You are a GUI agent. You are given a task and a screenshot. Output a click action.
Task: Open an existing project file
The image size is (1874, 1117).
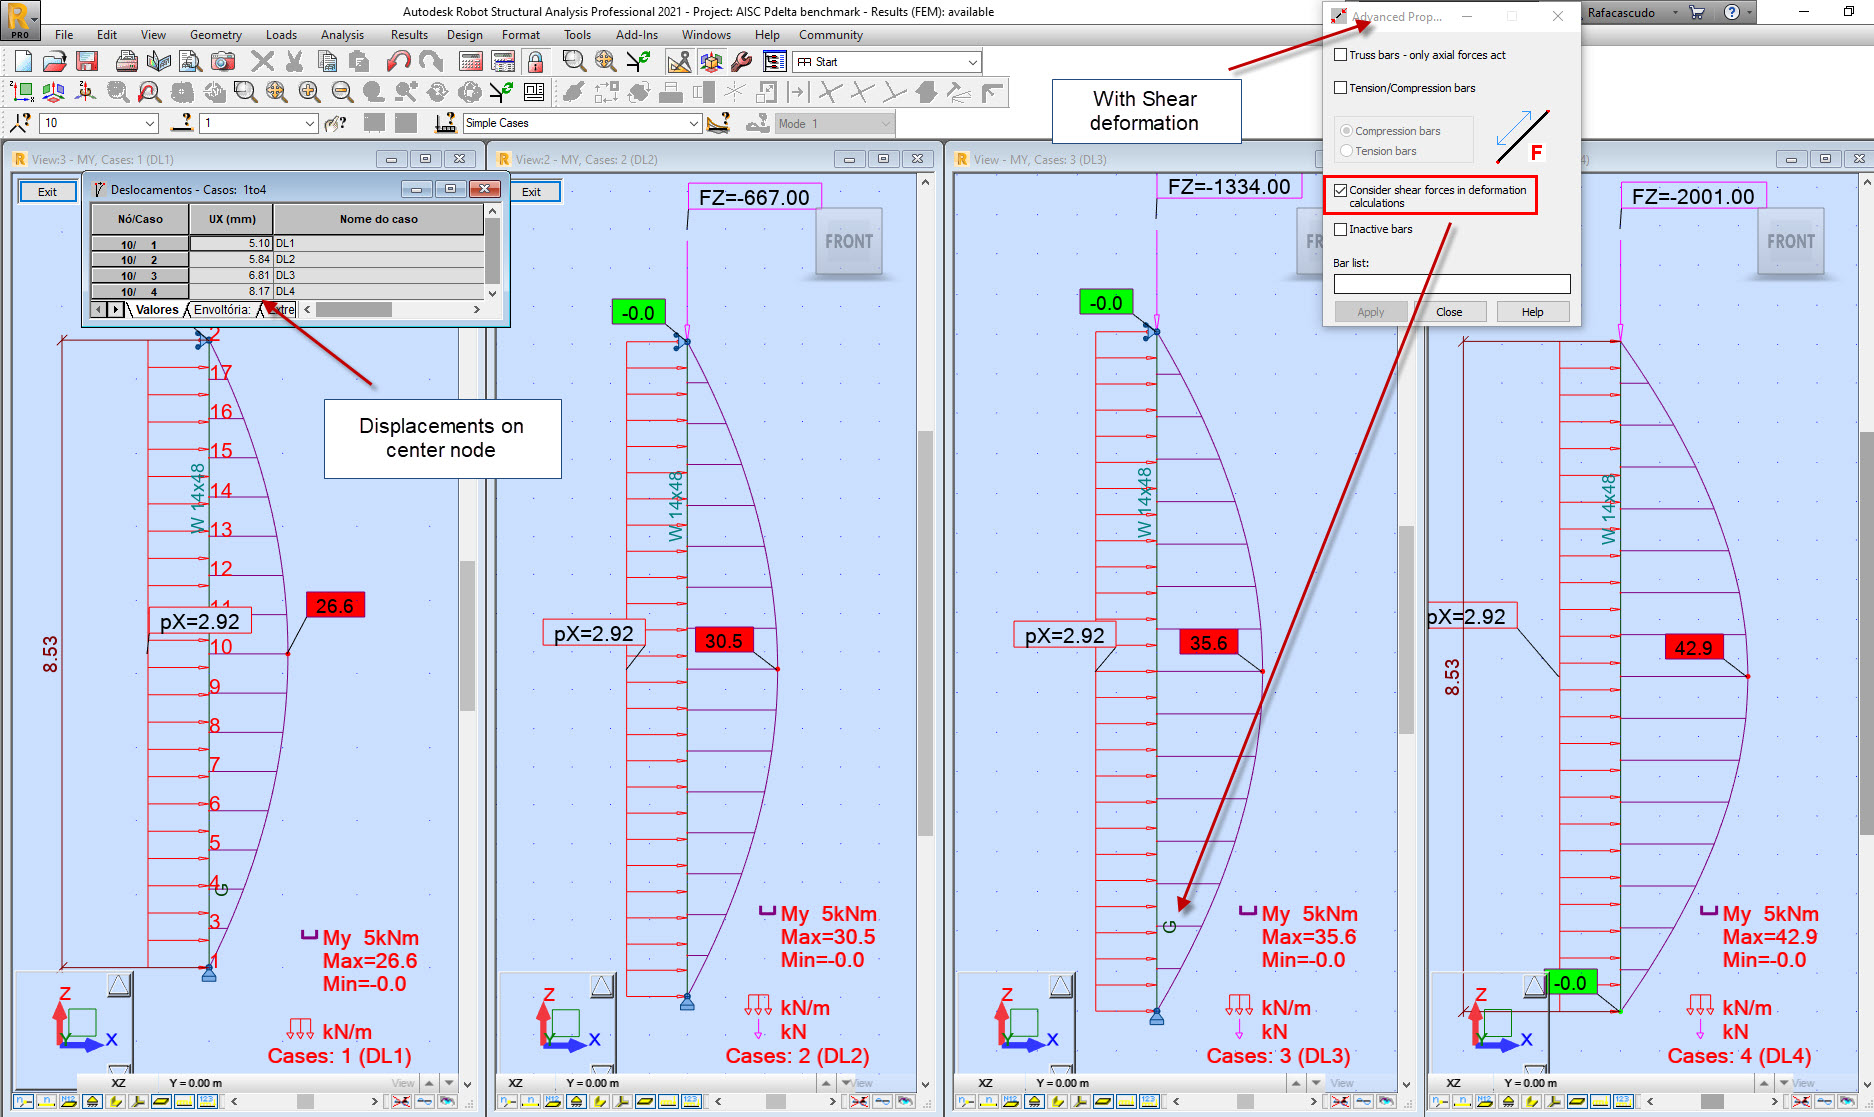point(57,61)
